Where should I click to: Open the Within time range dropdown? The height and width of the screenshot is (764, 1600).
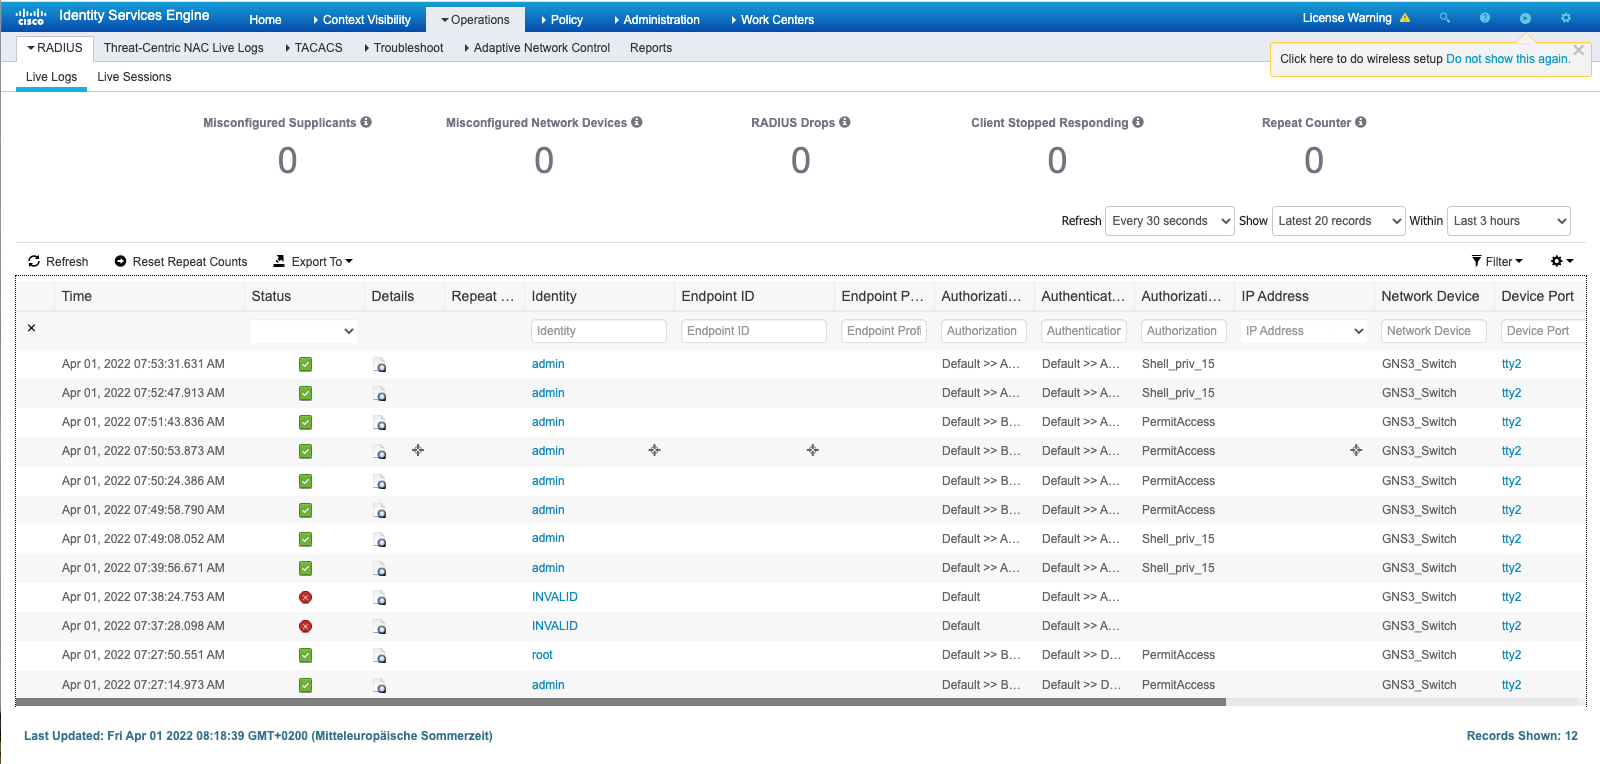coord(1509,221)
